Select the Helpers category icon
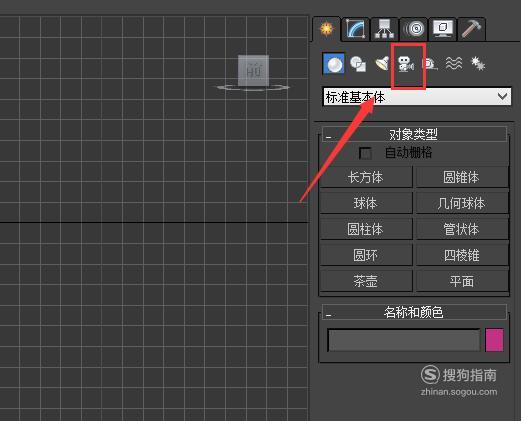 (x=430, y=64)
